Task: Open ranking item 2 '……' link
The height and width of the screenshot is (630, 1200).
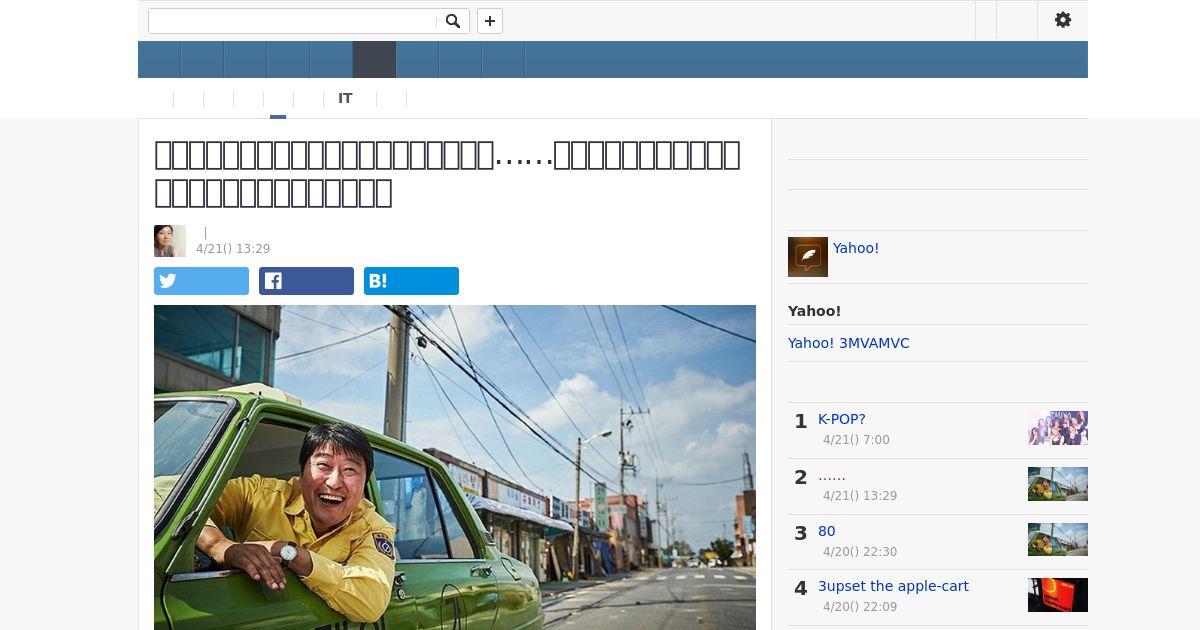Action: [832, 475]
